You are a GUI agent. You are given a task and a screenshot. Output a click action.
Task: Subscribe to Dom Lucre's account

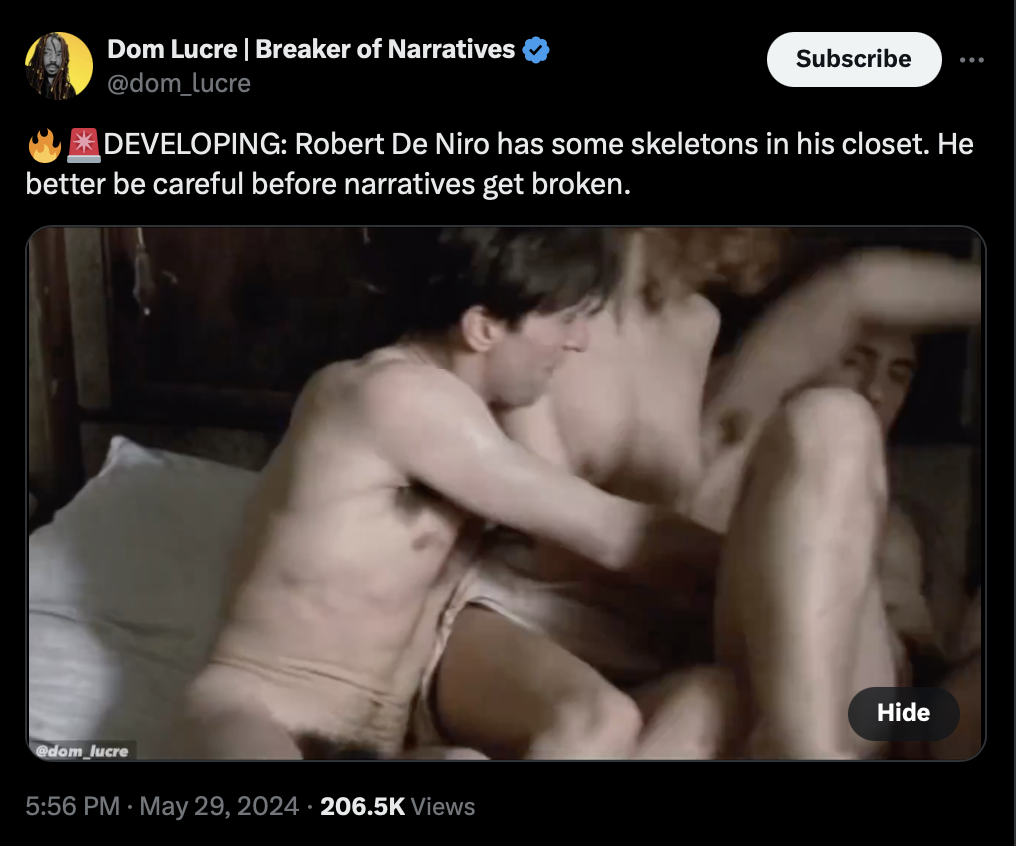[853, 59]
